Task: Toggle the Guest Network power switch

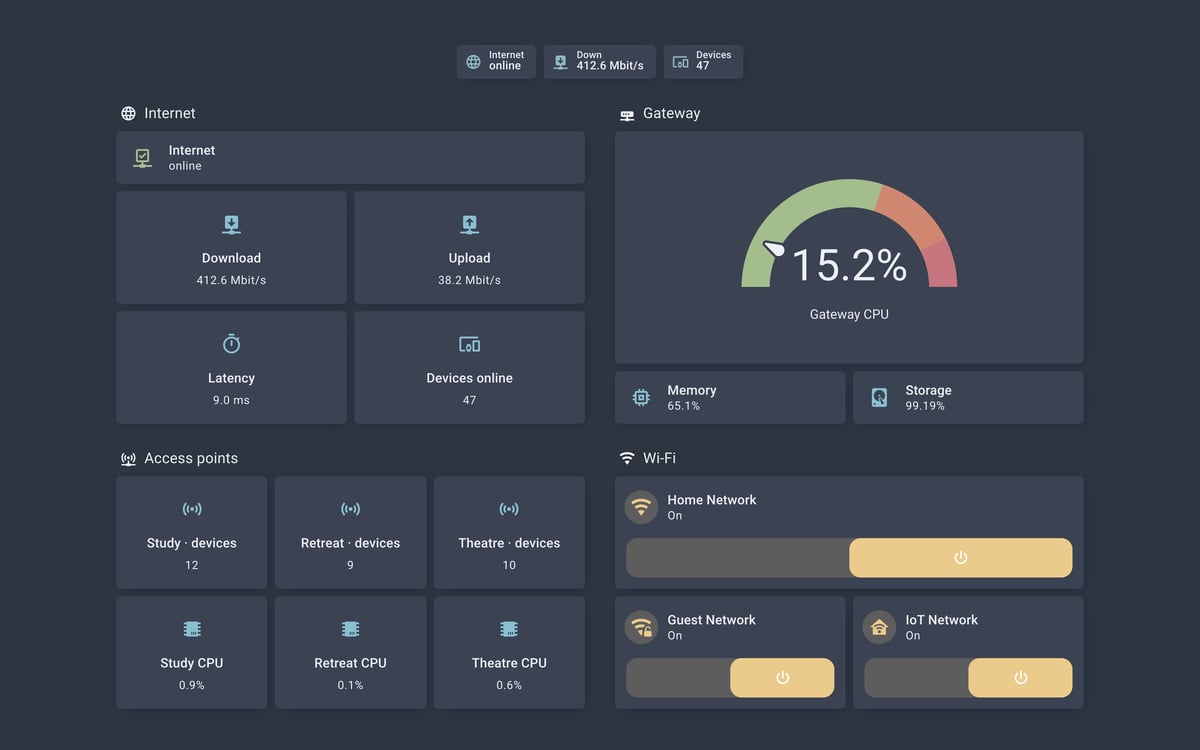Action: click(x=730, y=678)
